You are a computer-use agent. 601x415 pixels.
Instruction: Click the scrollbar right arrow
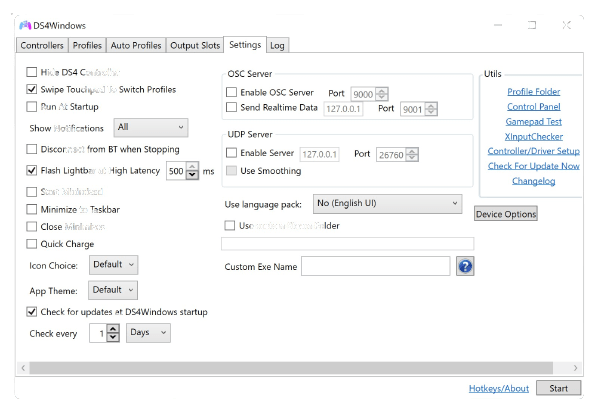[x=575, y=368]
